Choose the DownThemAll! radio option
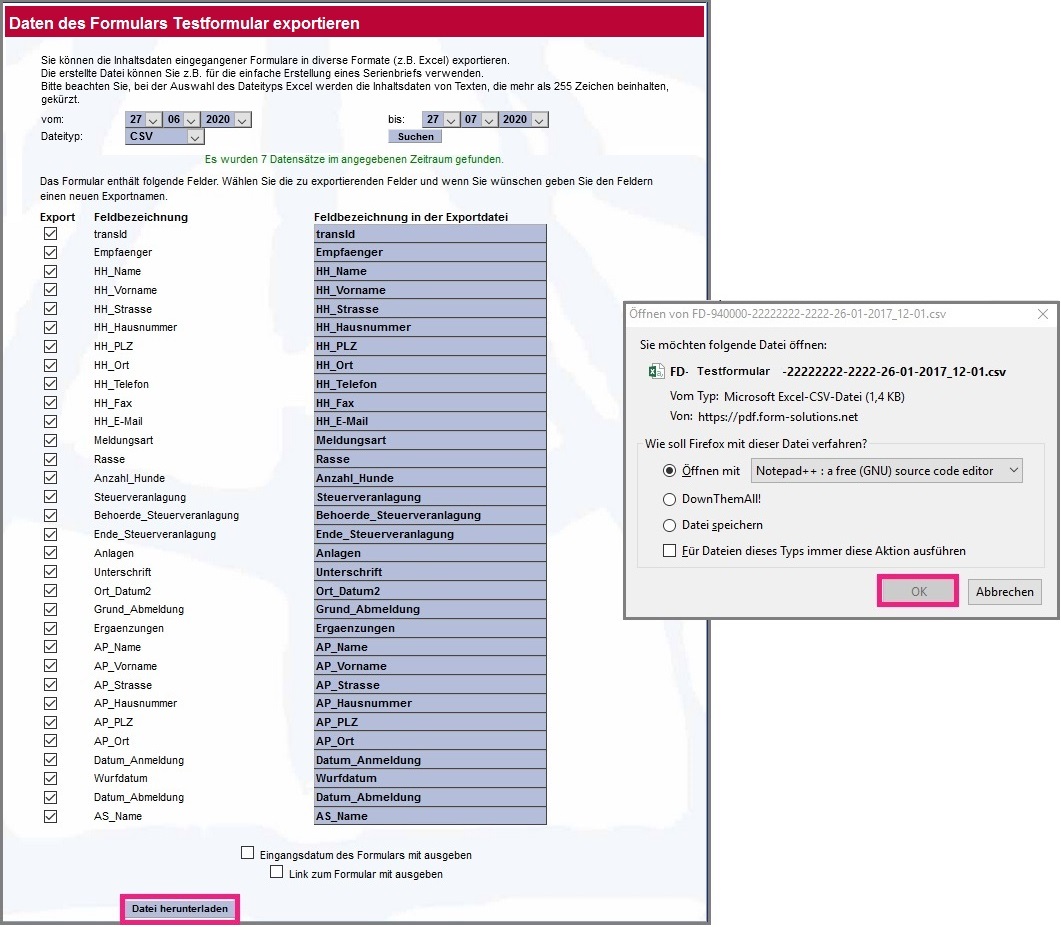 point(669,498)
